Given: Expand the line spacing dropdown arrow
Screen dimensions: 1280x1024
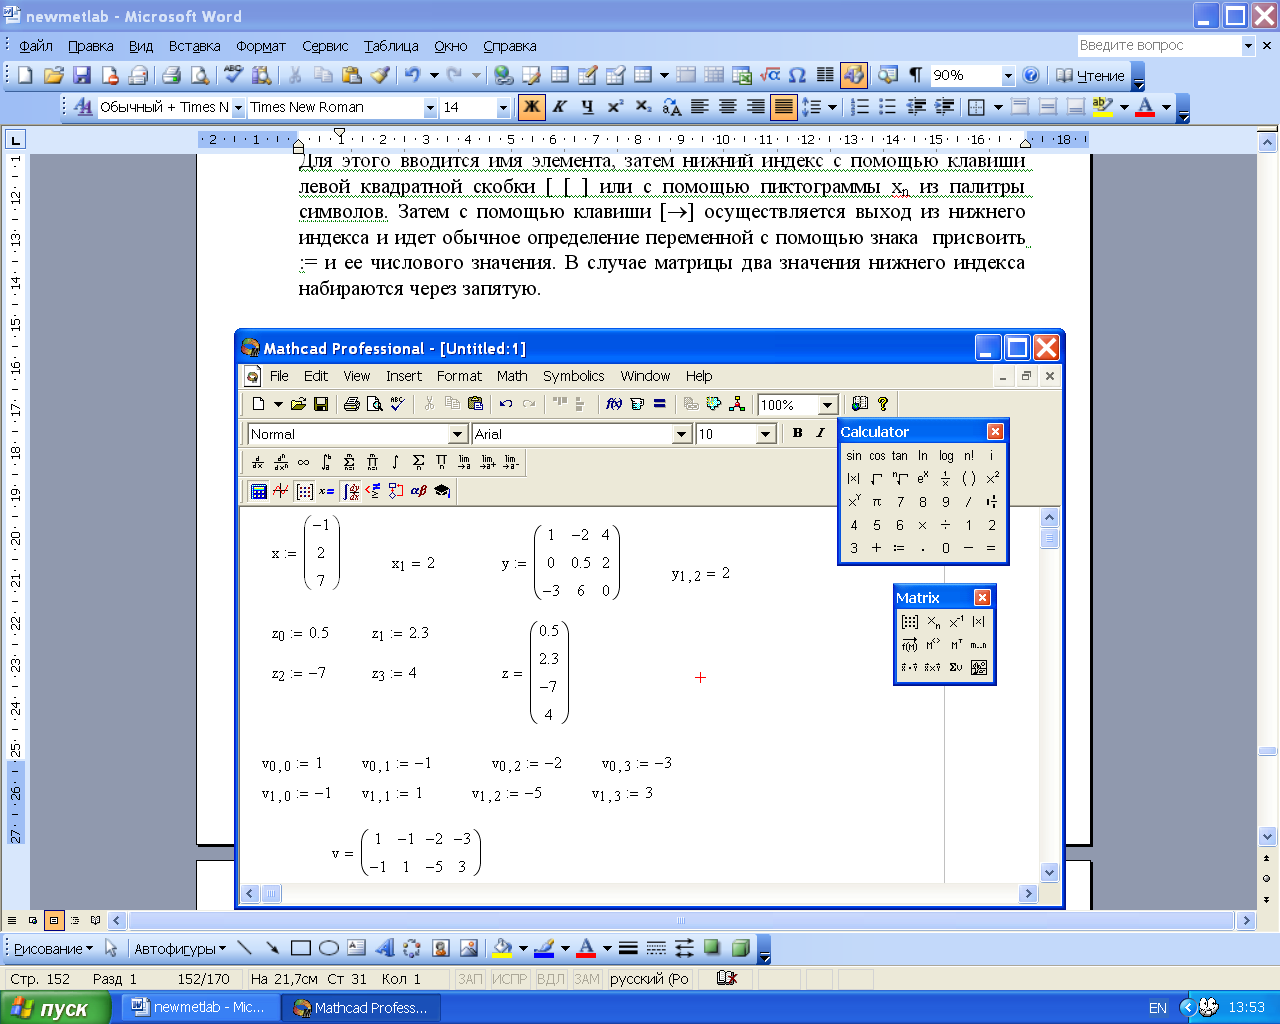Looking at the screenshot, I should pyautogui.click(x=830, y=107).
